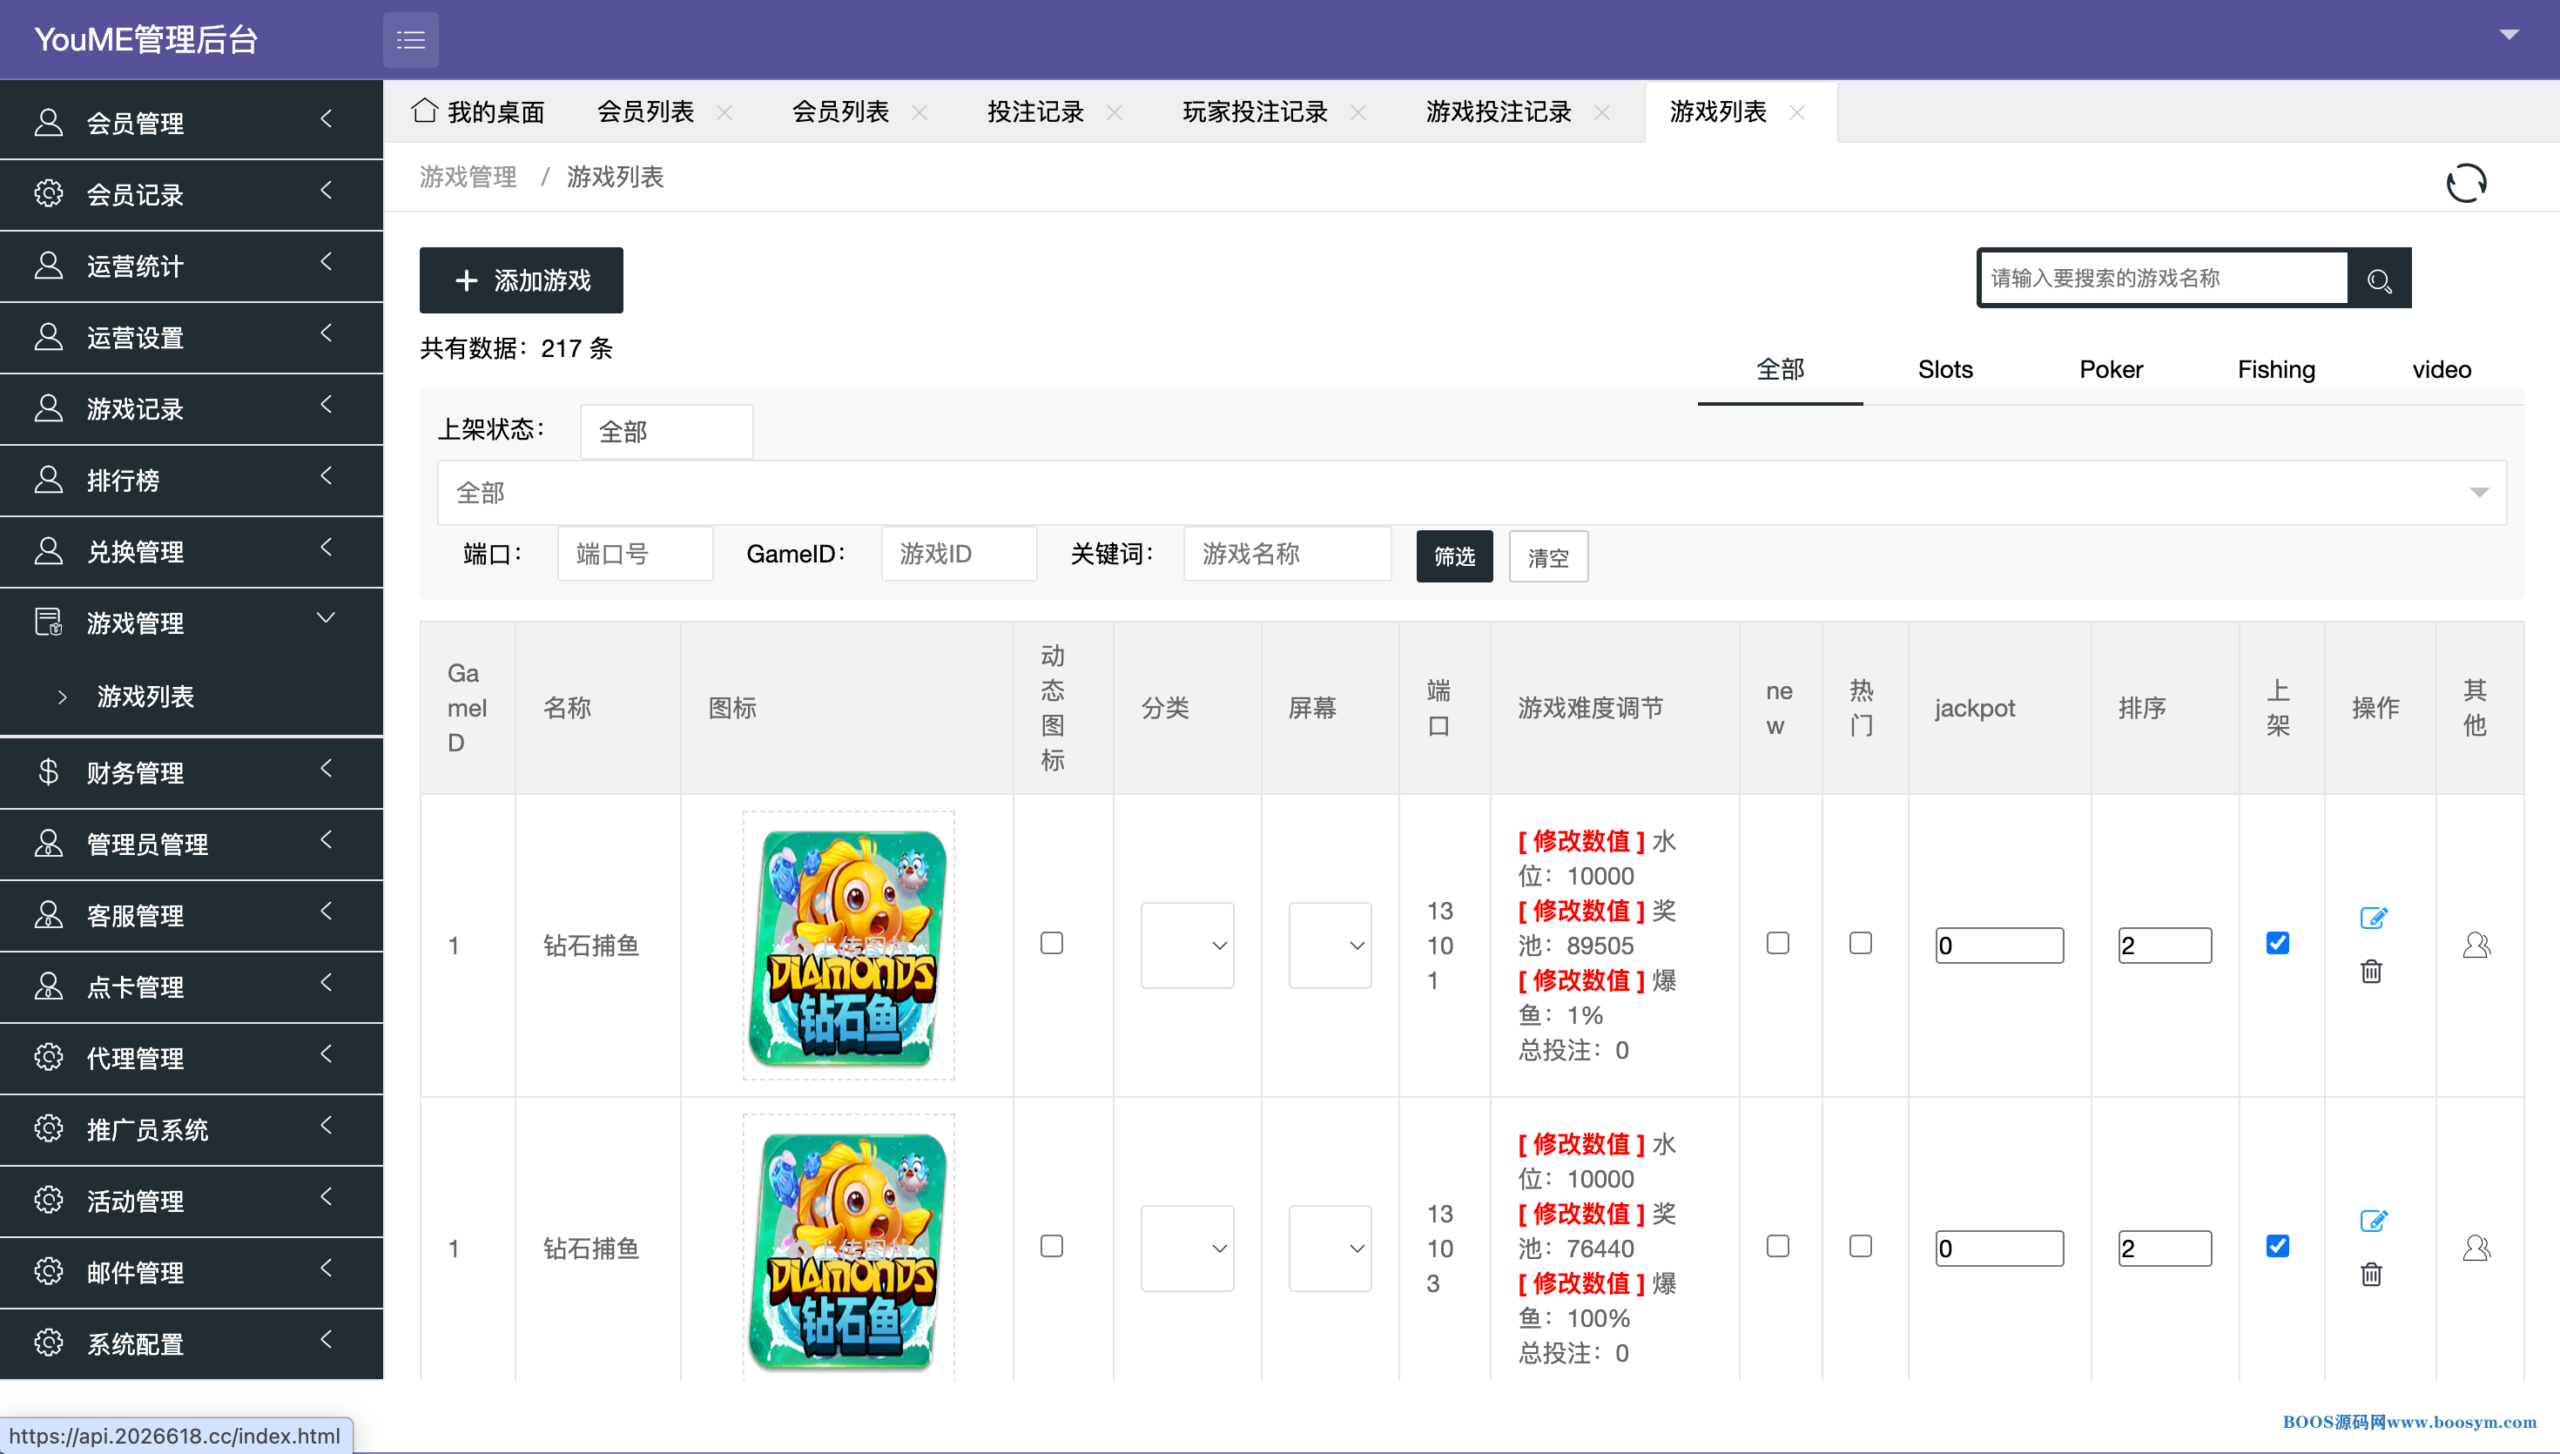
Task: Click the 筛选 filter button
Action: (1454, 556)
